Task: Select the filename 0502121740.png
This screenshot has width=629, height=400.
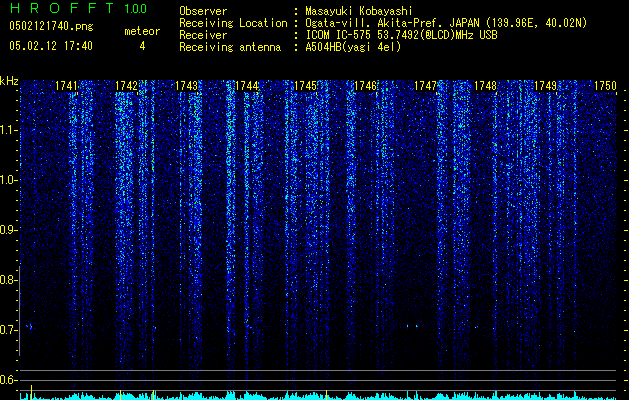Action: 51,26
